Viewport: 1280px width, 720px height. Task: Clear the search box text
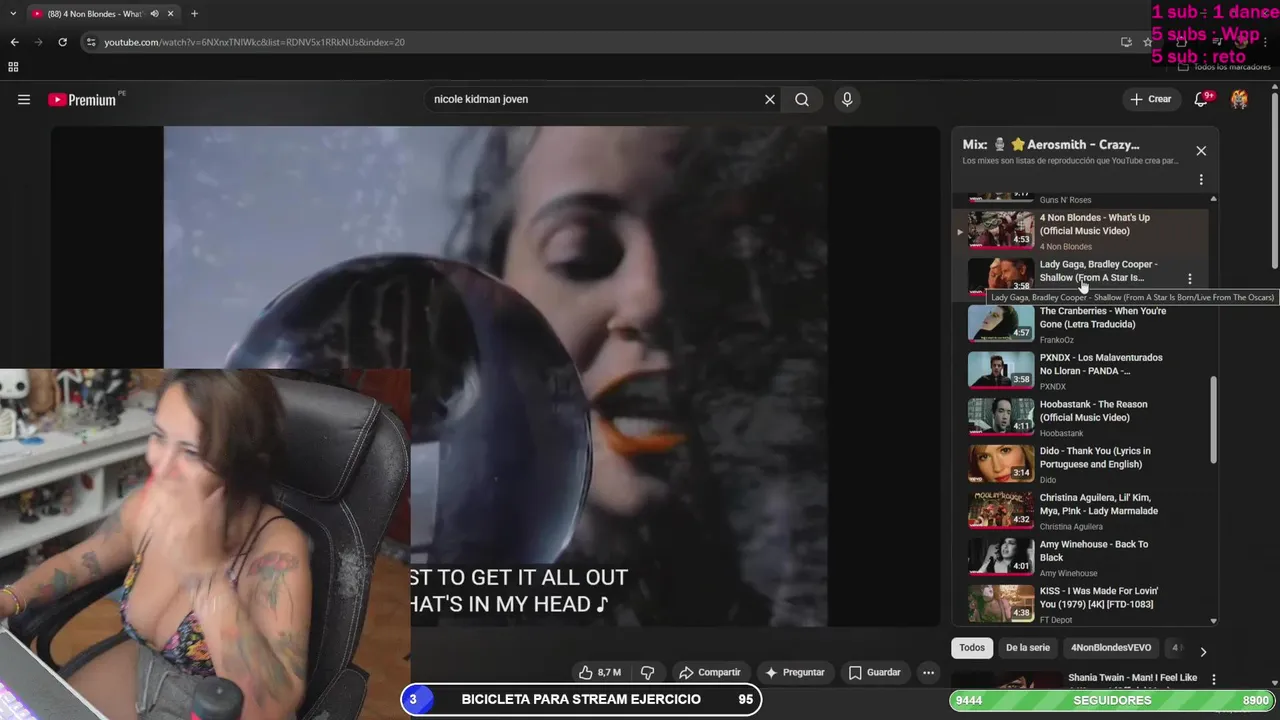coord(770,99)
